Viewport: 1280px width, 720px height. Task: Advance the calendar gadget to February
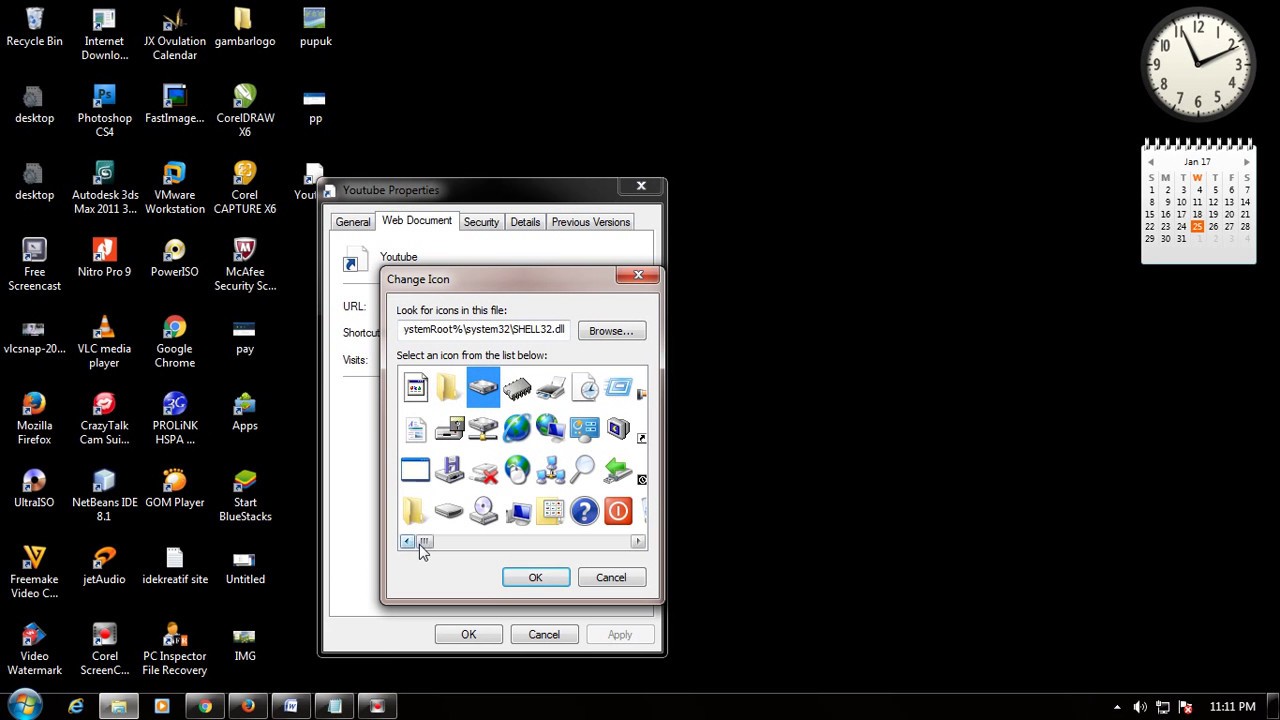(1246, 161)
